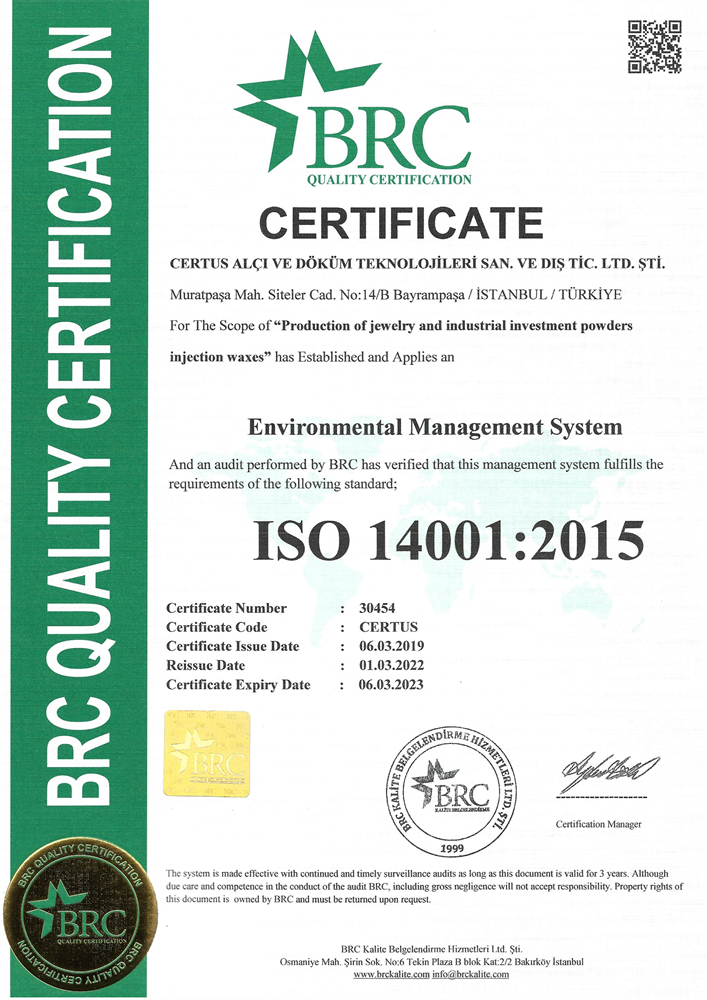
Task: Click the green BRC star logo
Action: pyautogui.click(x=353, y=108)
